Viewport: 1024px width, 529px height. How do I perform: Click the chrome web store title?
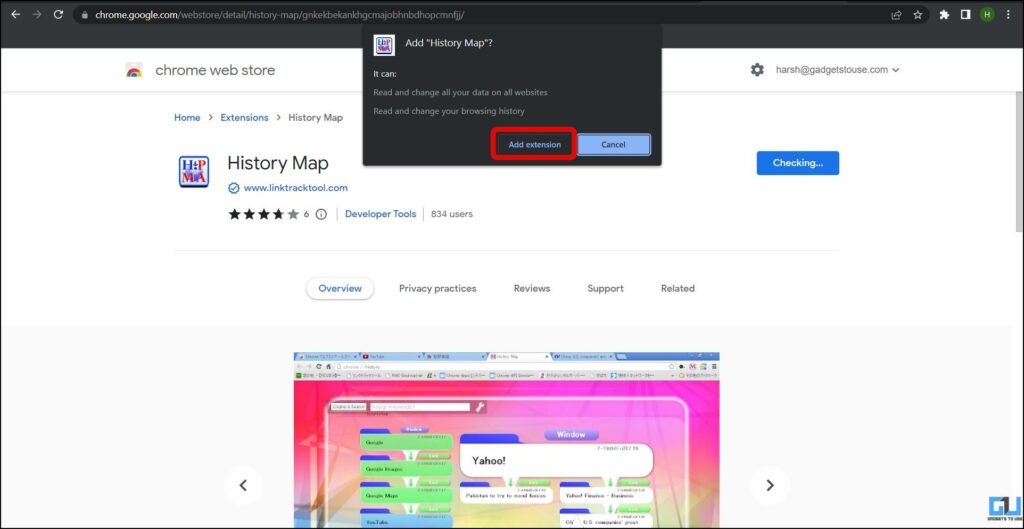[x=215, y=71]
